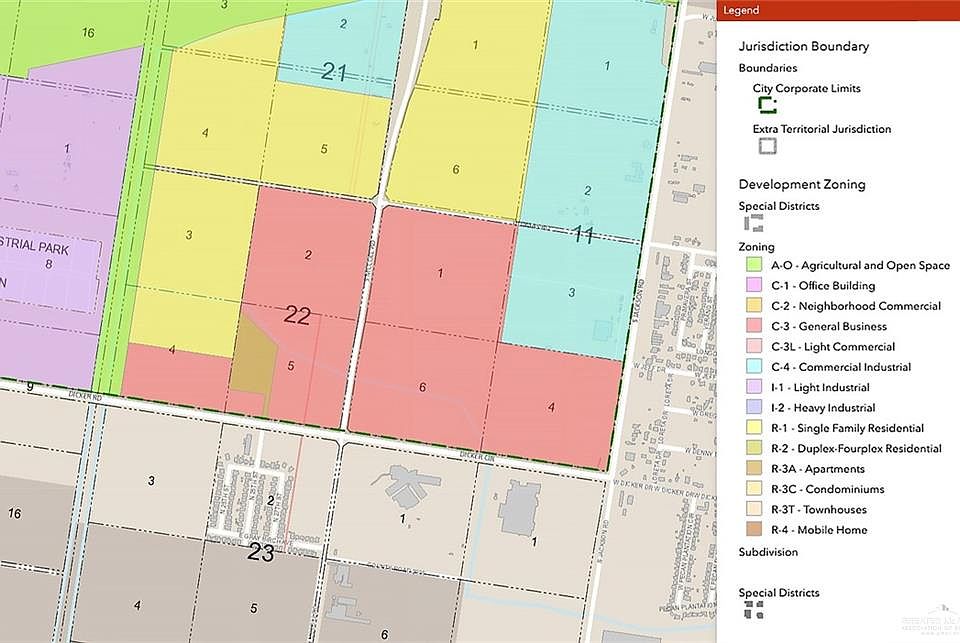Click the C-3 General Business color swatch
Image resolution: width=960 pixels, height=643 pixels.
pyautogui.click(x=755, y=327)
